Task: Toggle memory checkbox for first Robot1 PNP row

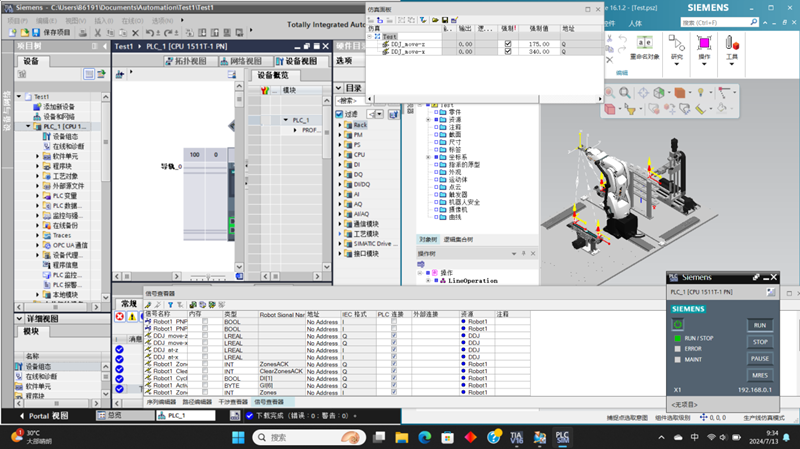Action: click(205, 321)
